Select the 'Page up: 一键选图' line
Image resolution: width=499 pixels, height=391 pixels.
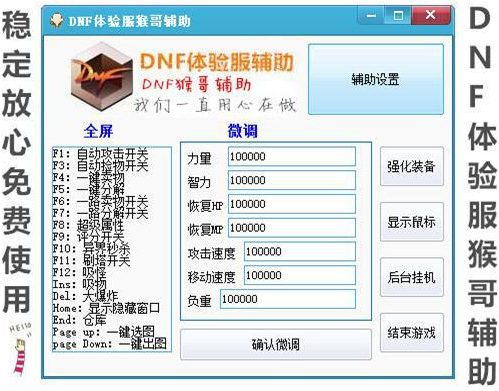[104, 332]
